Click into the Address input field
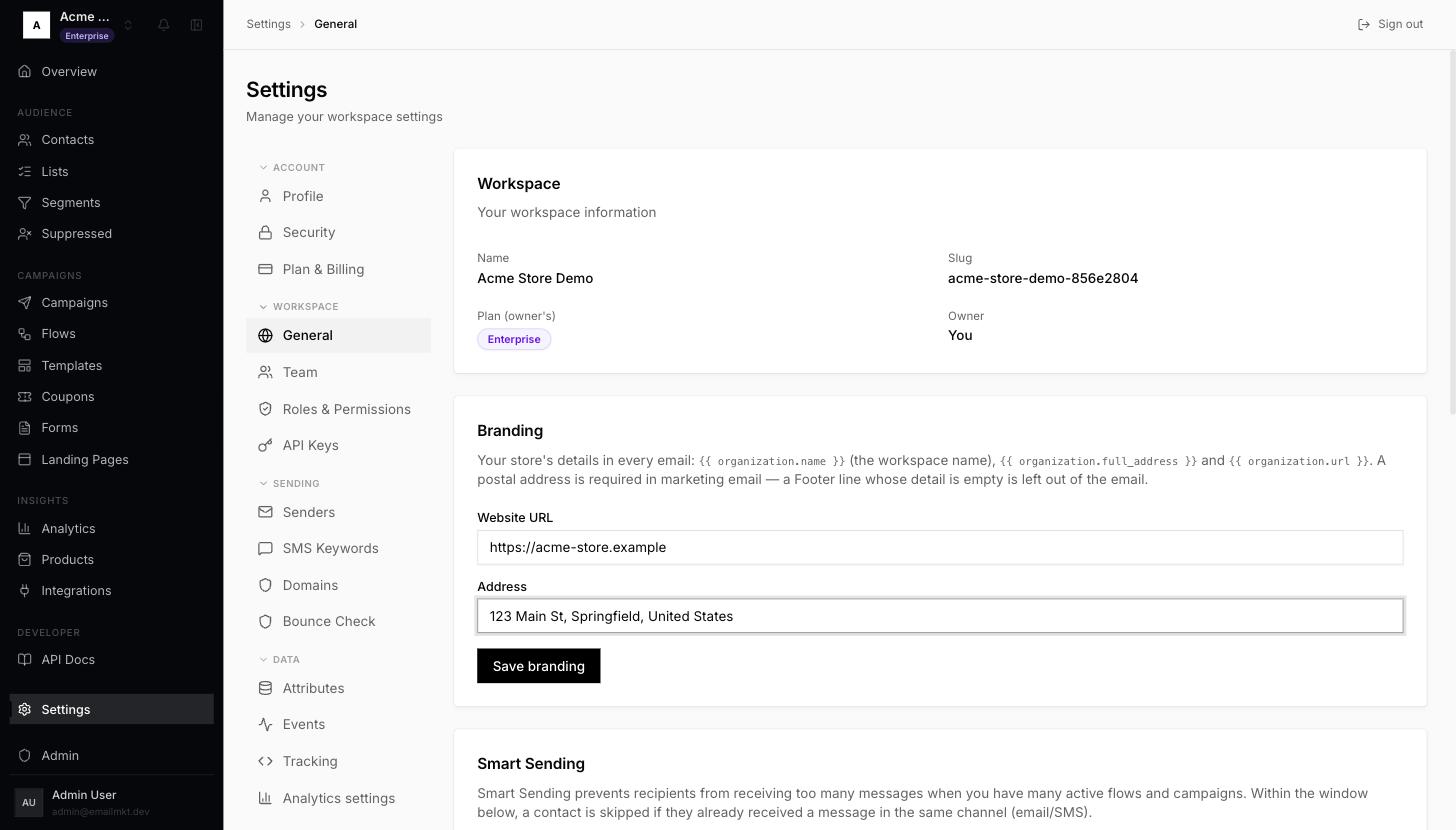This screenshot has width=1456, height=830. (940, 617)
